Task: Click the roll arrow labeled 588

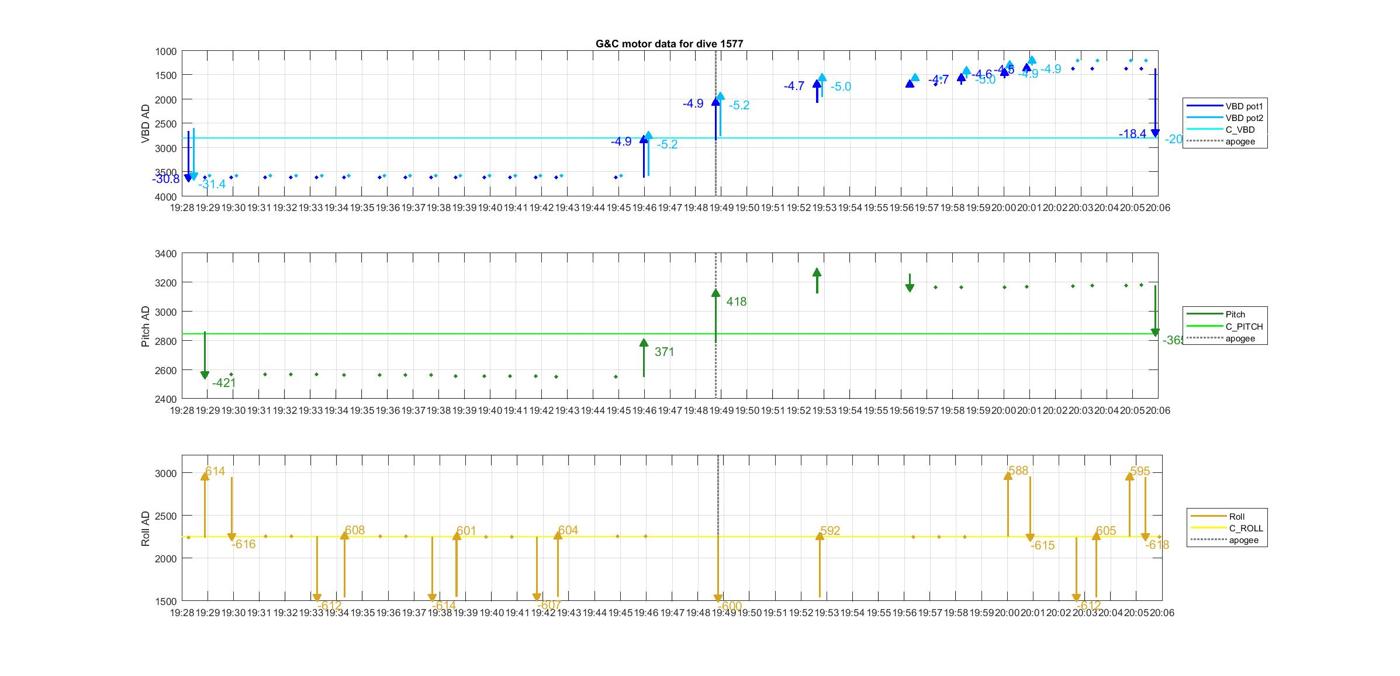Action: [1008, 503]
